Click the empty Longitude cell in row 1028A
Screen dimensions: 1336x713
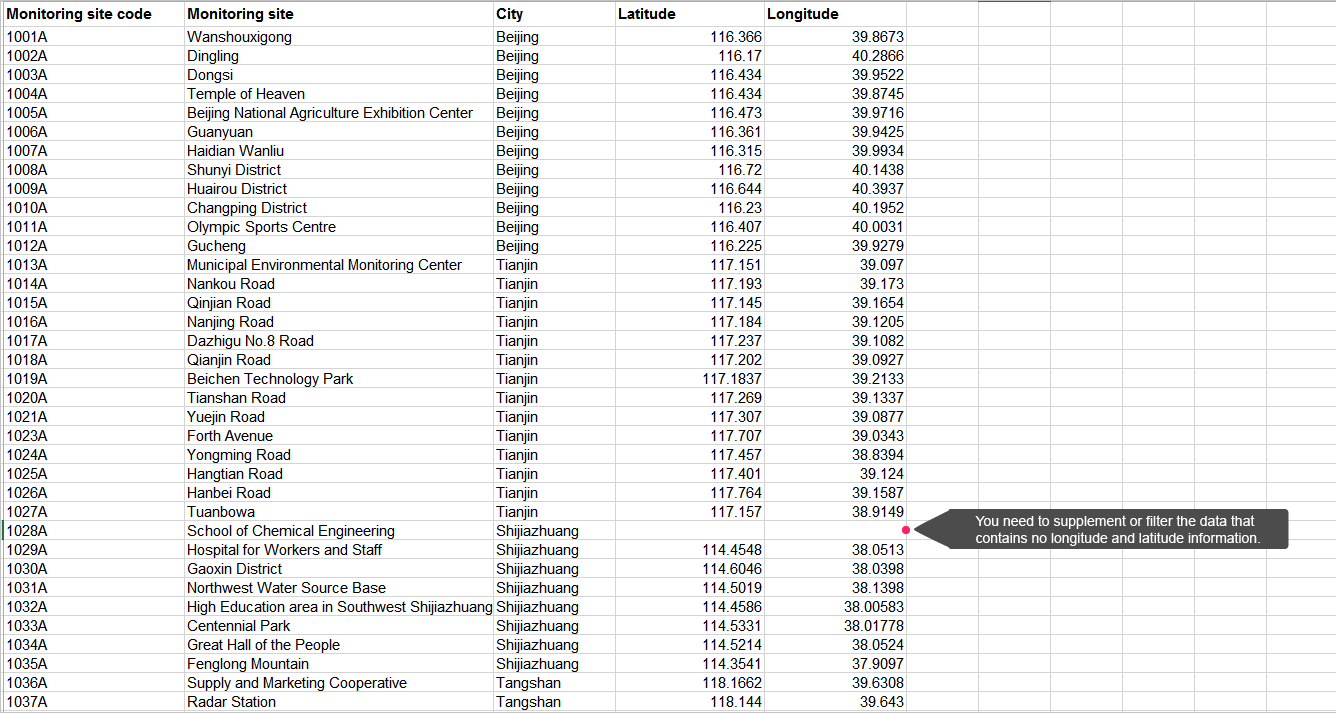coord(835,531)
